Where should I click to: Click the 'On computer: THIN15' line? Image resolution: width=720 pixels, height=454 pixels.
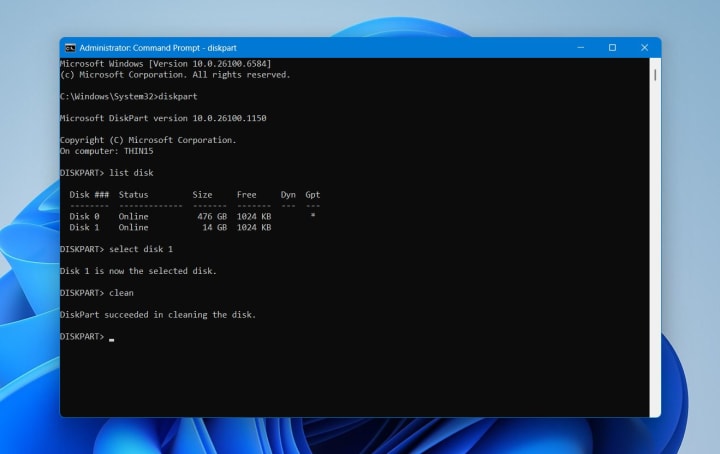click(107, 151)
